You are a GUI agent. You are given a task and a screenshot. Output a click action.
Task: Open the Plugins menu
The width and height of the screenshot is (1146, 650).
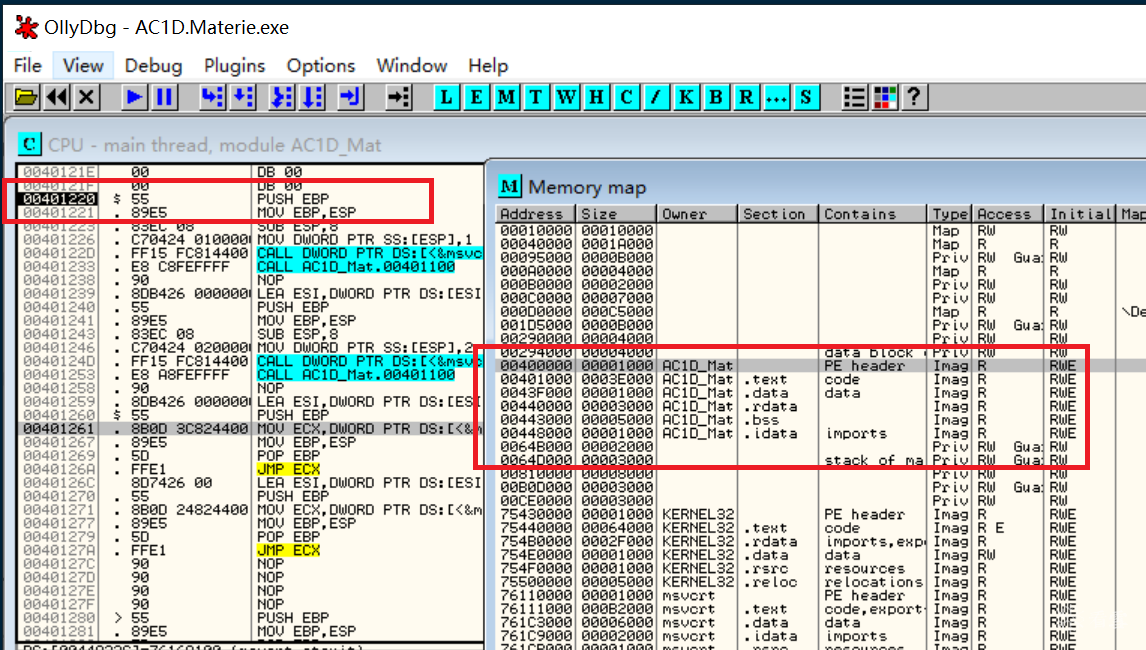point(235,66)
